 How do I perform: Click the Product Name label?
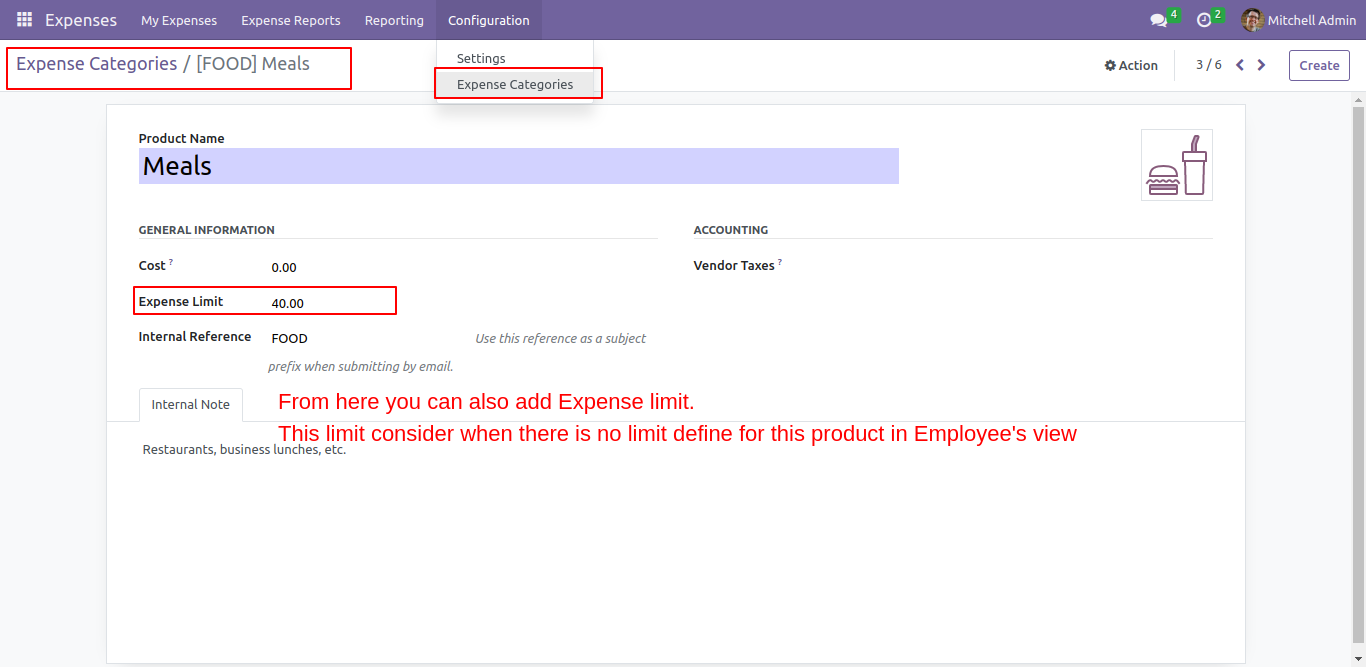tap(181, 139)
